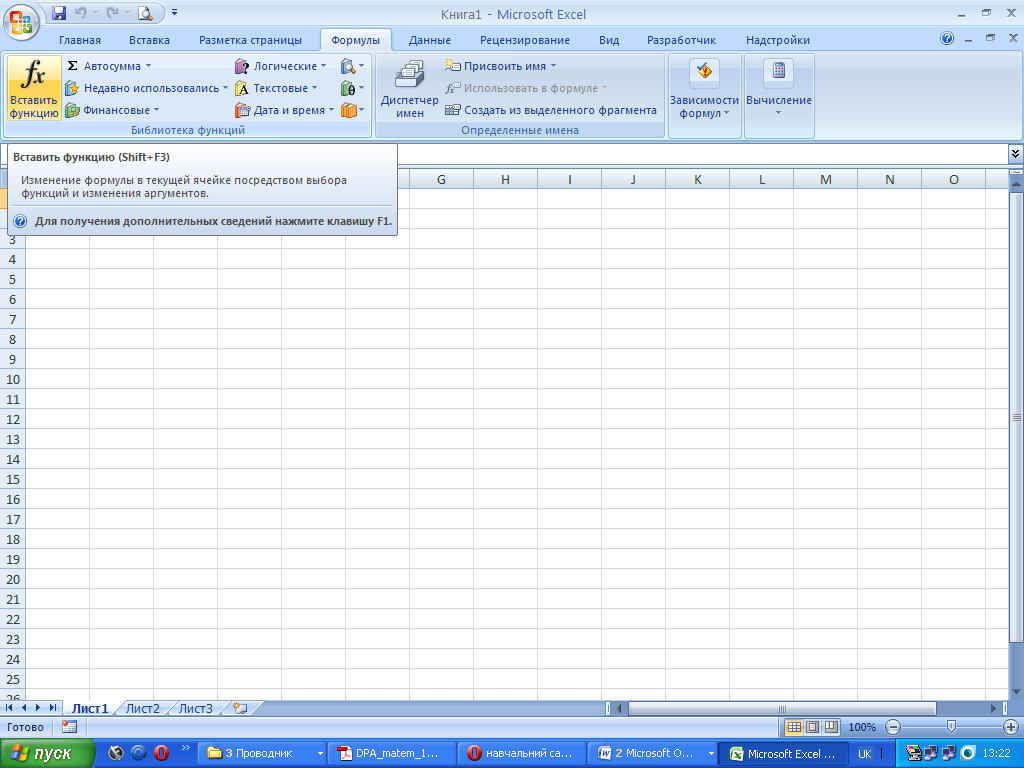Screen dimensions: 1024x768
Task: Customize Quick Access Toolbar dropdown arrow
Action: tap(174, 12)
